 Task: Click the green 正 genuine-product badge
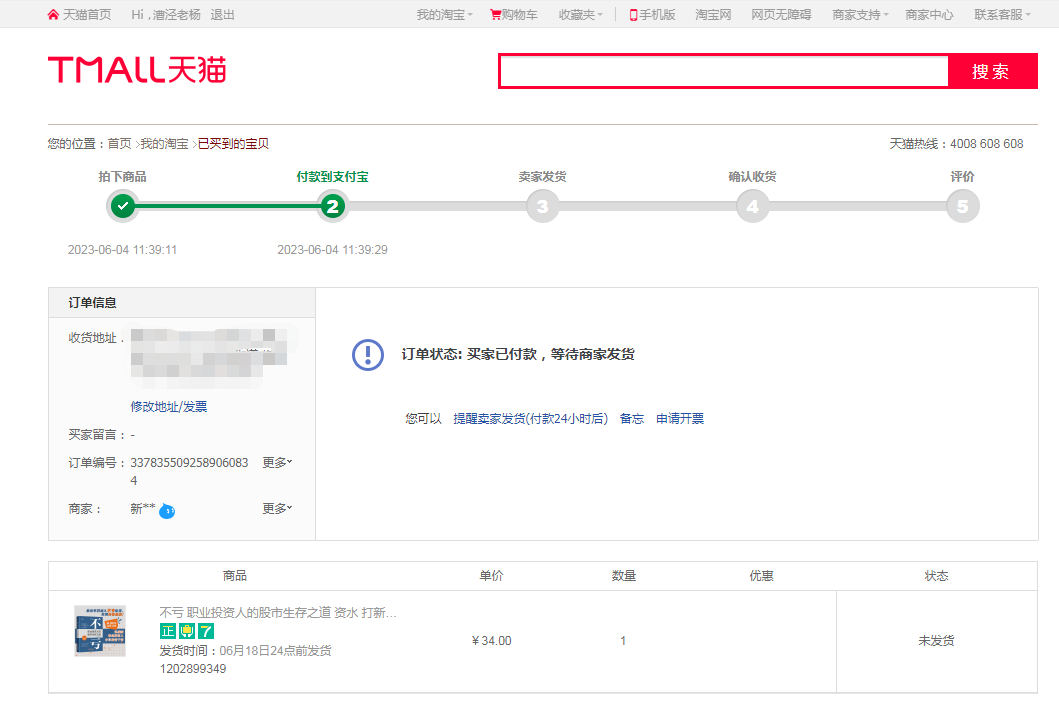(167, 631)
